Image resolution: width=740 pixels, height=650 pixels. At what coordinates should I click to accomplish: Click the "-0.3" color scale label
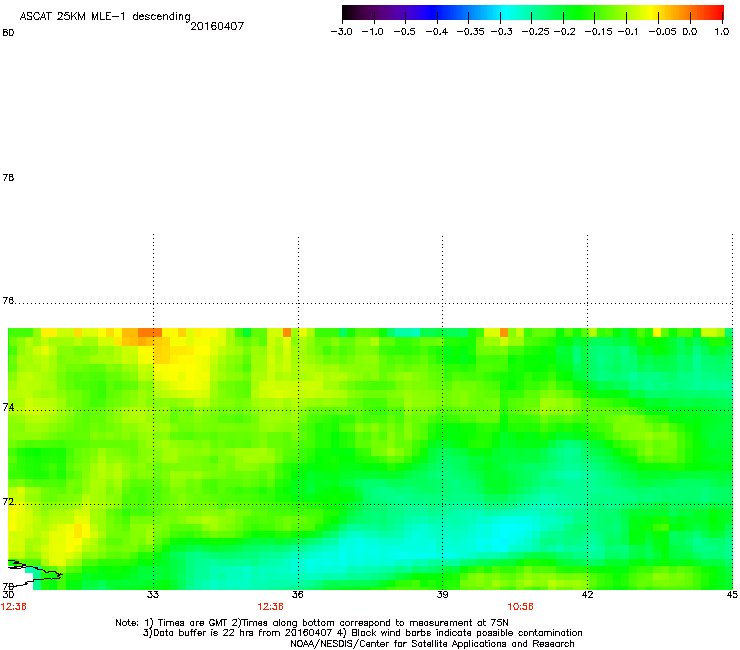(x=502, y=32)
